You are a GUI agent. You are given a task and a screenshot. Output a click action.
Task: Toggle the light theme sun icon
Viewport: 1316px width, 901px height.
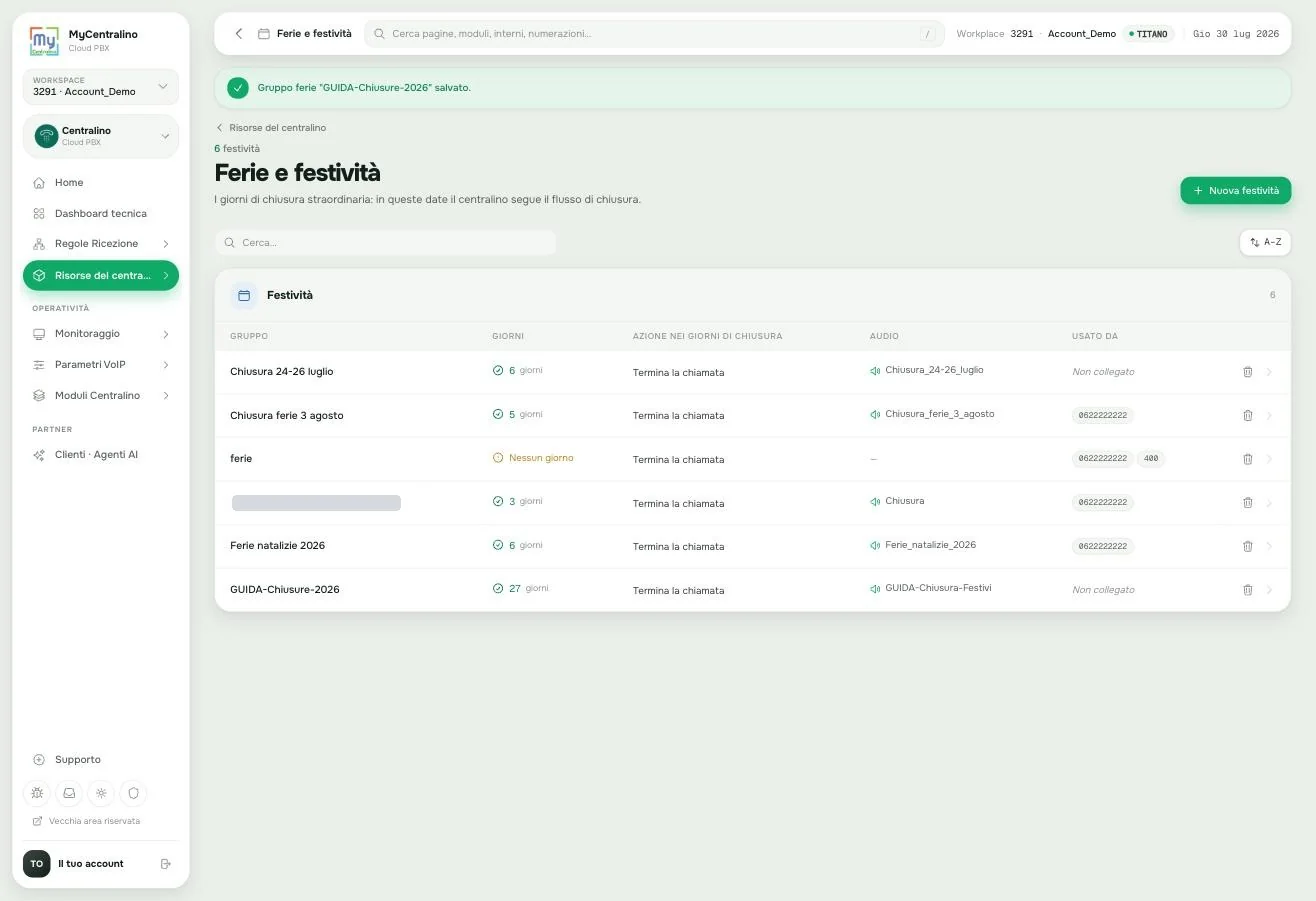click(x=101, y=793)
